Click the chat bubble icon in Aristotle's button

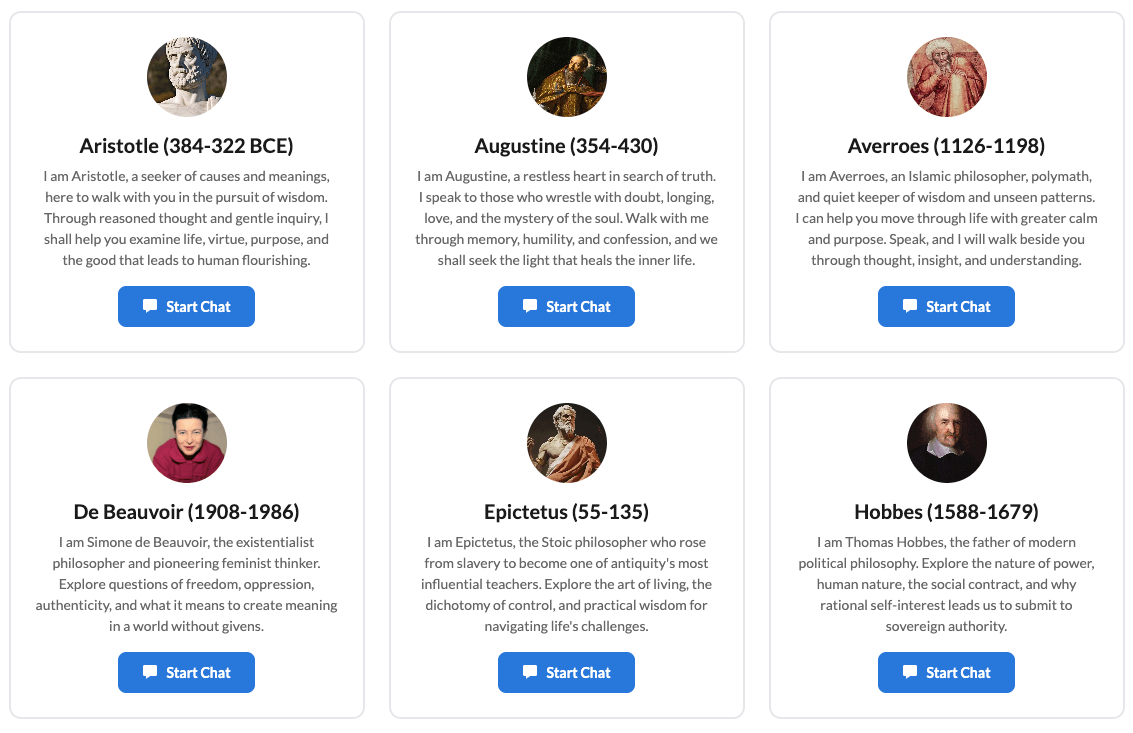tap(150, 307)
